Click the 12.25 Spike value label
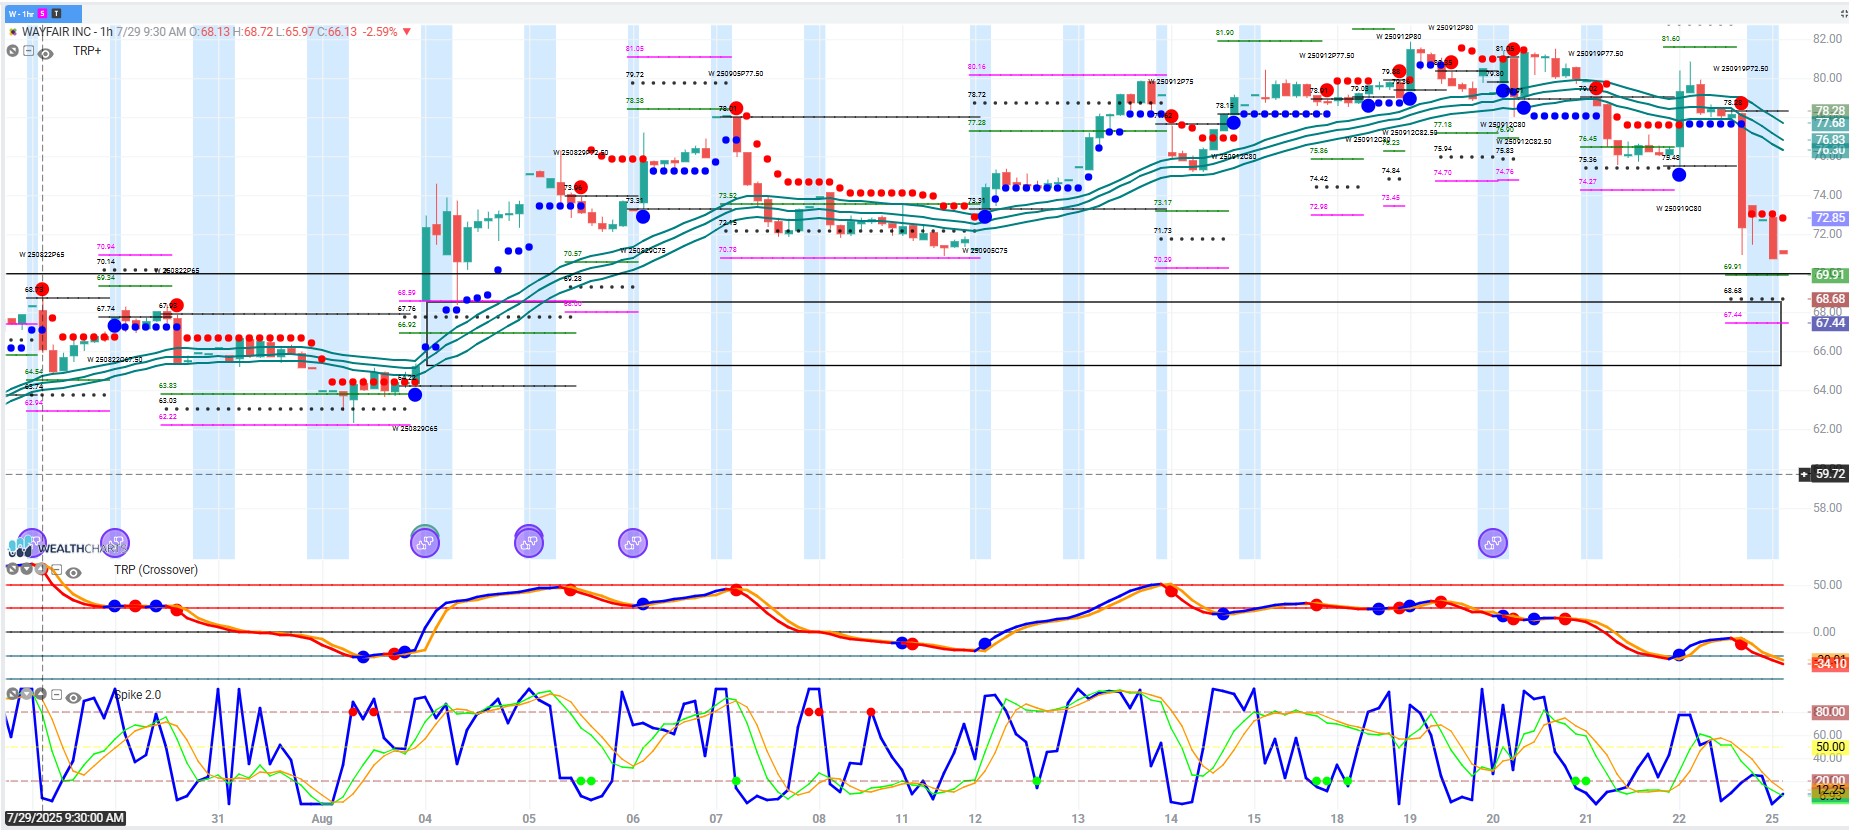The image size is (1849, 830). (1830, 790)
